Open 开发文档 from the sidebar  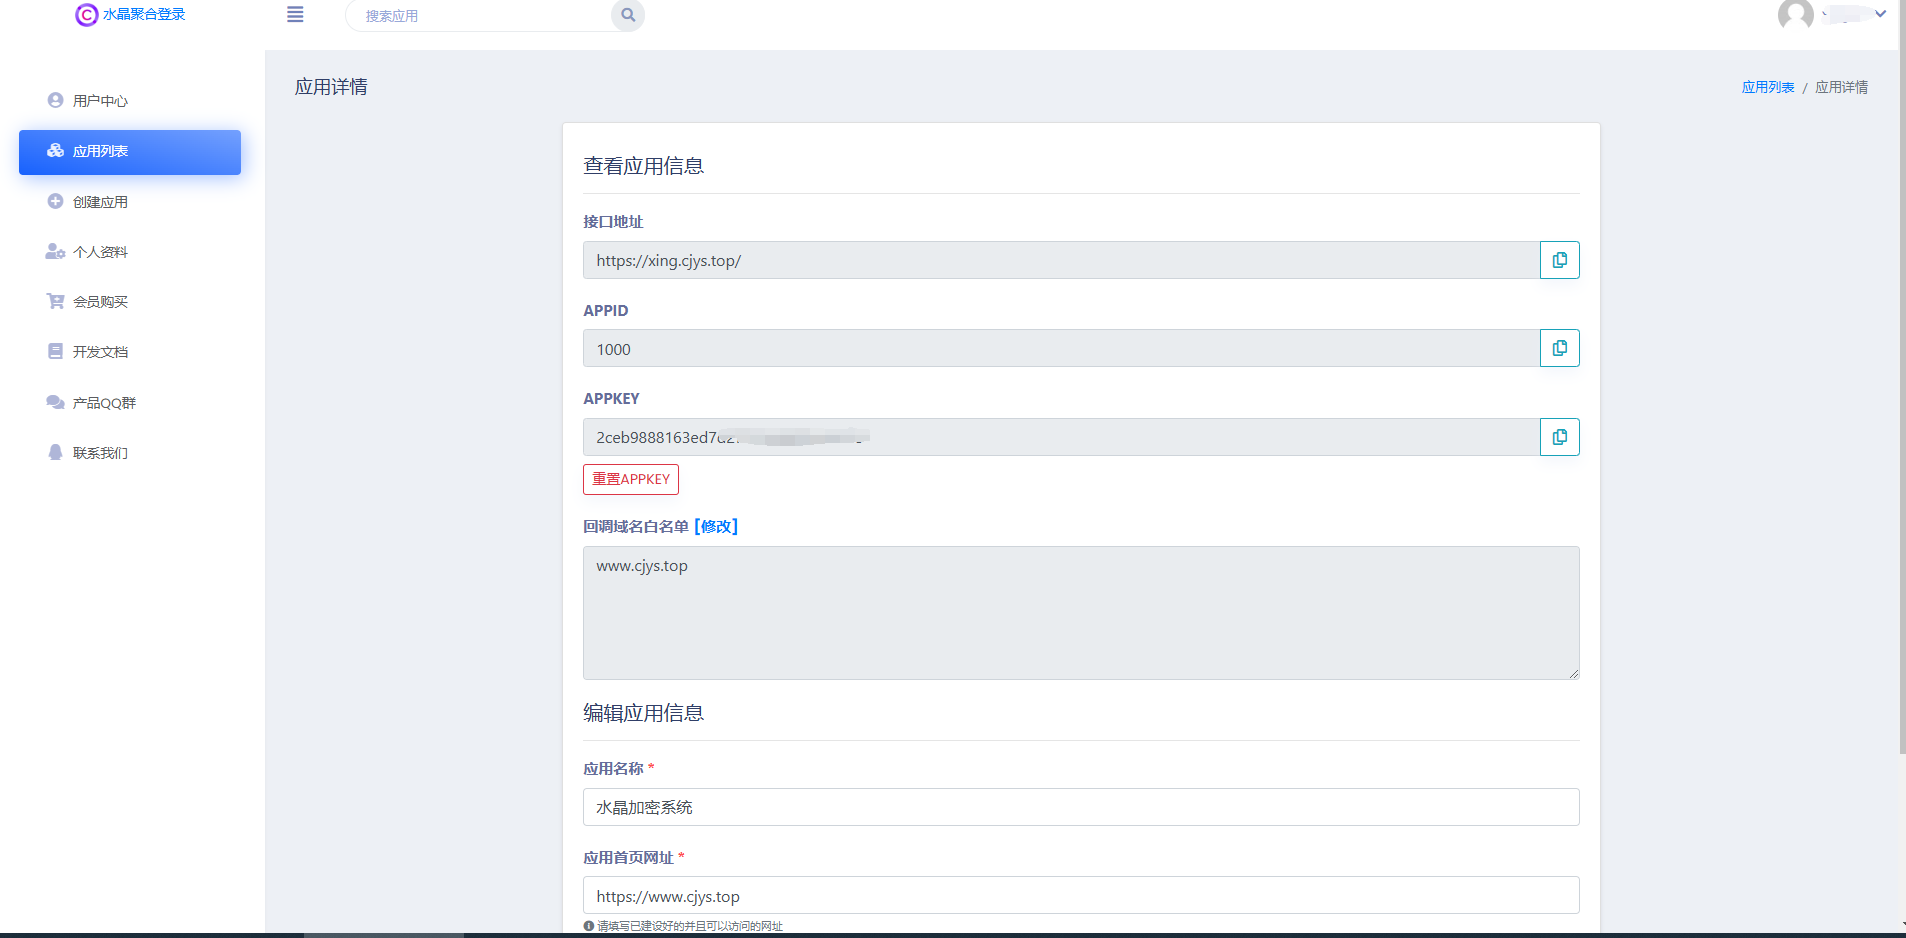(100, 352)
